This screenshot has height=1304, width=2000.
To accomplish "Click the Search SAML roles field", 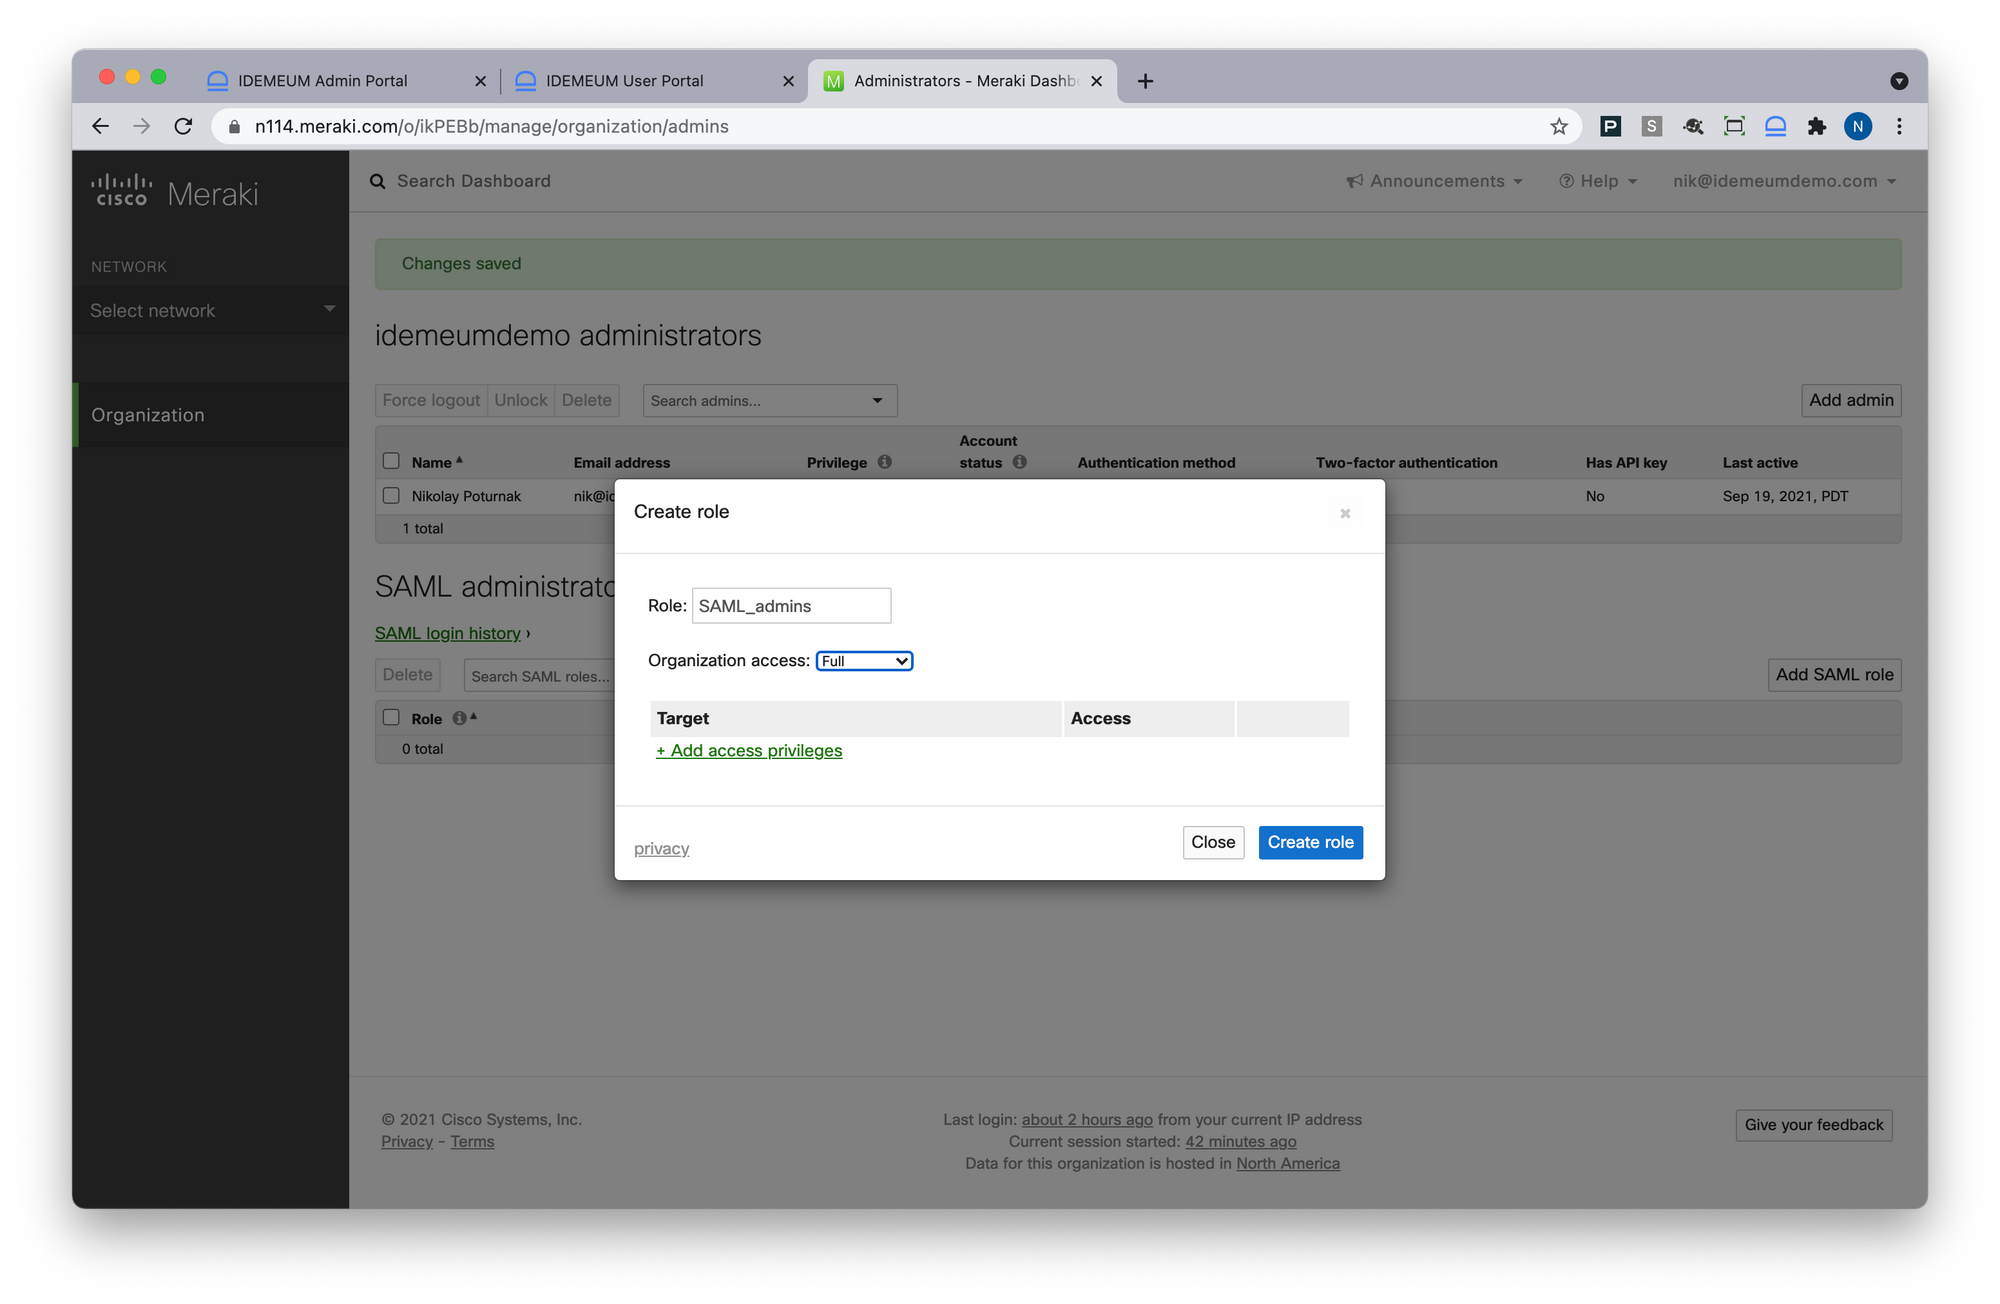I will coord(540,676).
